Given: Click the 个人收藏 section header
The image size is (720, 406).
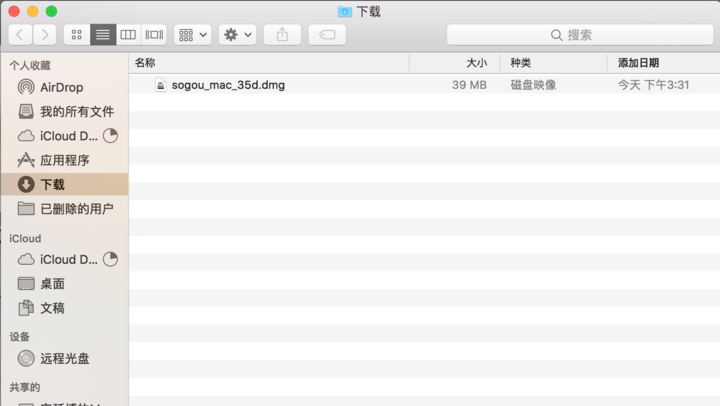Looking at the screenshot, I should click(30, 66).
